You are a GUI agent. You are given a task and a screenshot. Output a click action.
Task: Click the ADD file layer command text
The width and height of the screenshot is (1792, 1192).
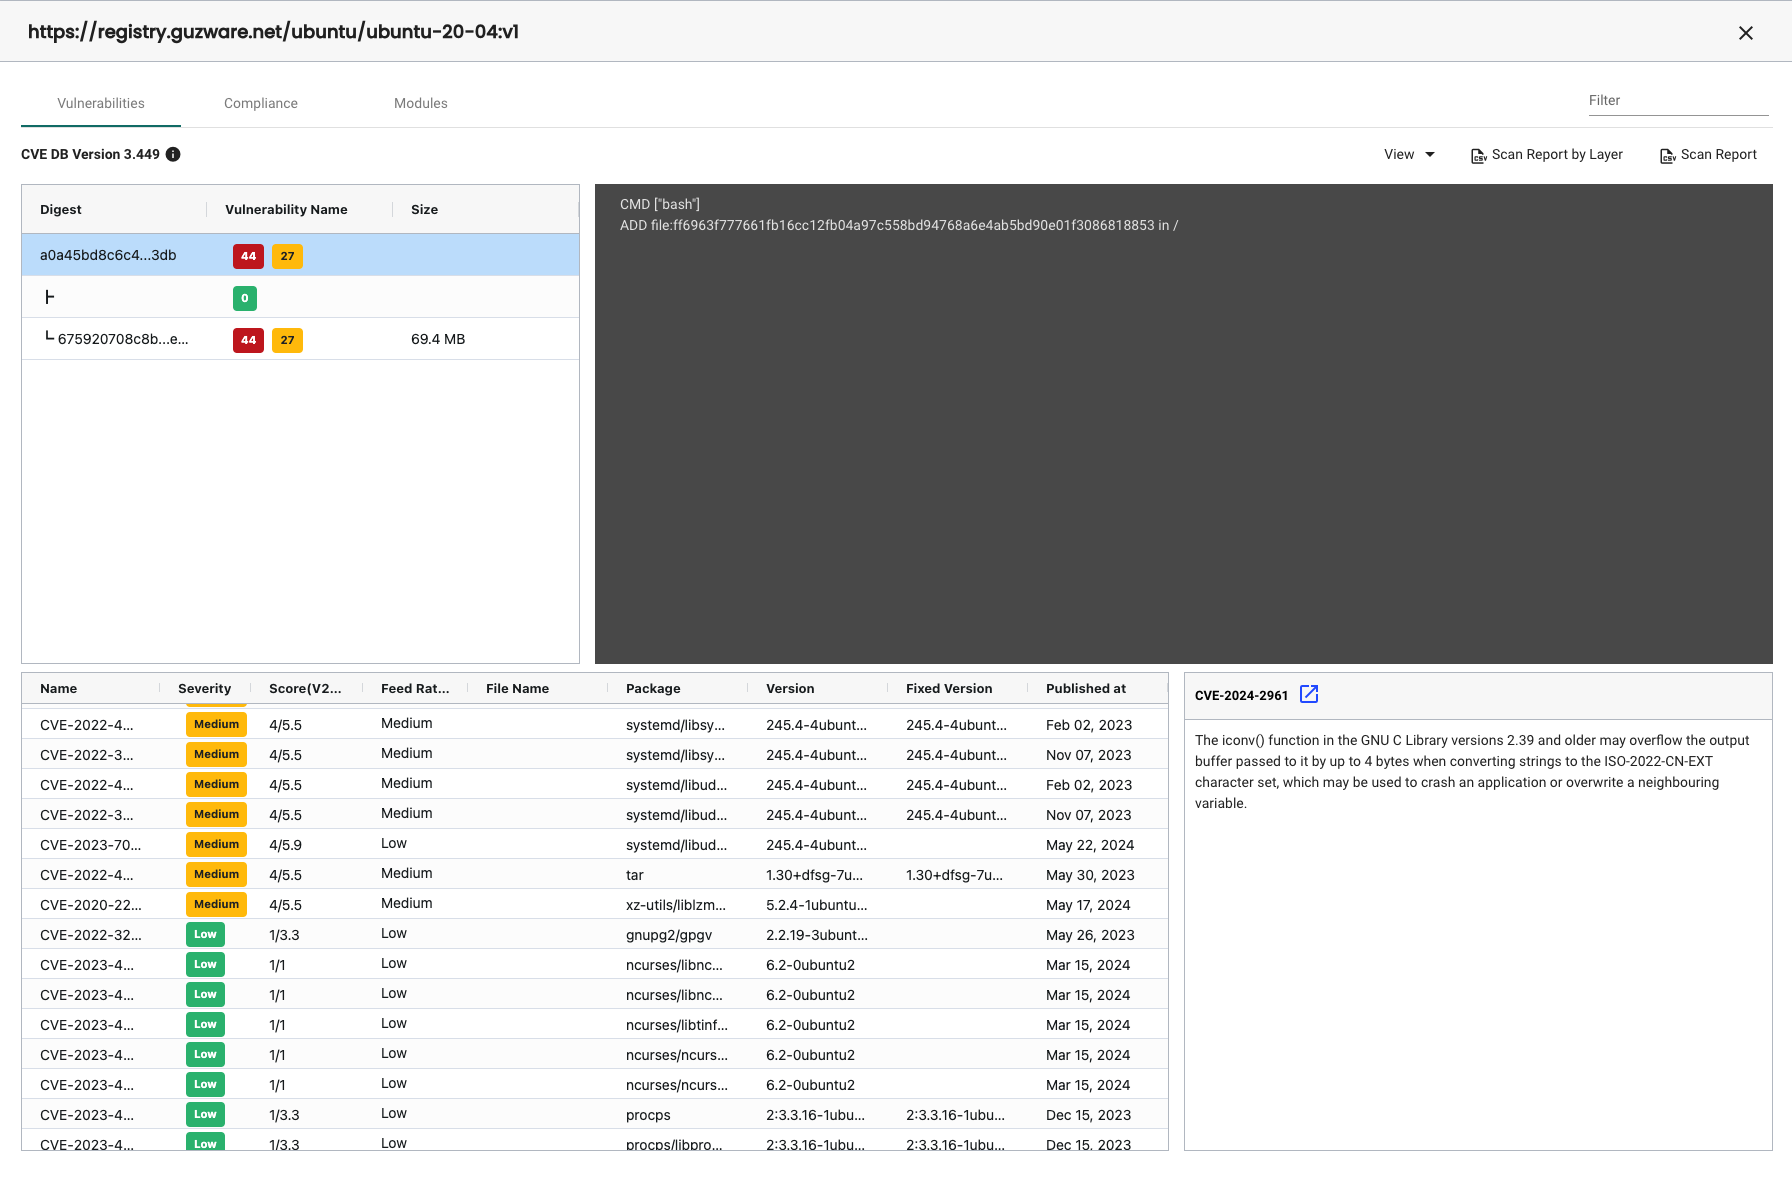point(899,225)
